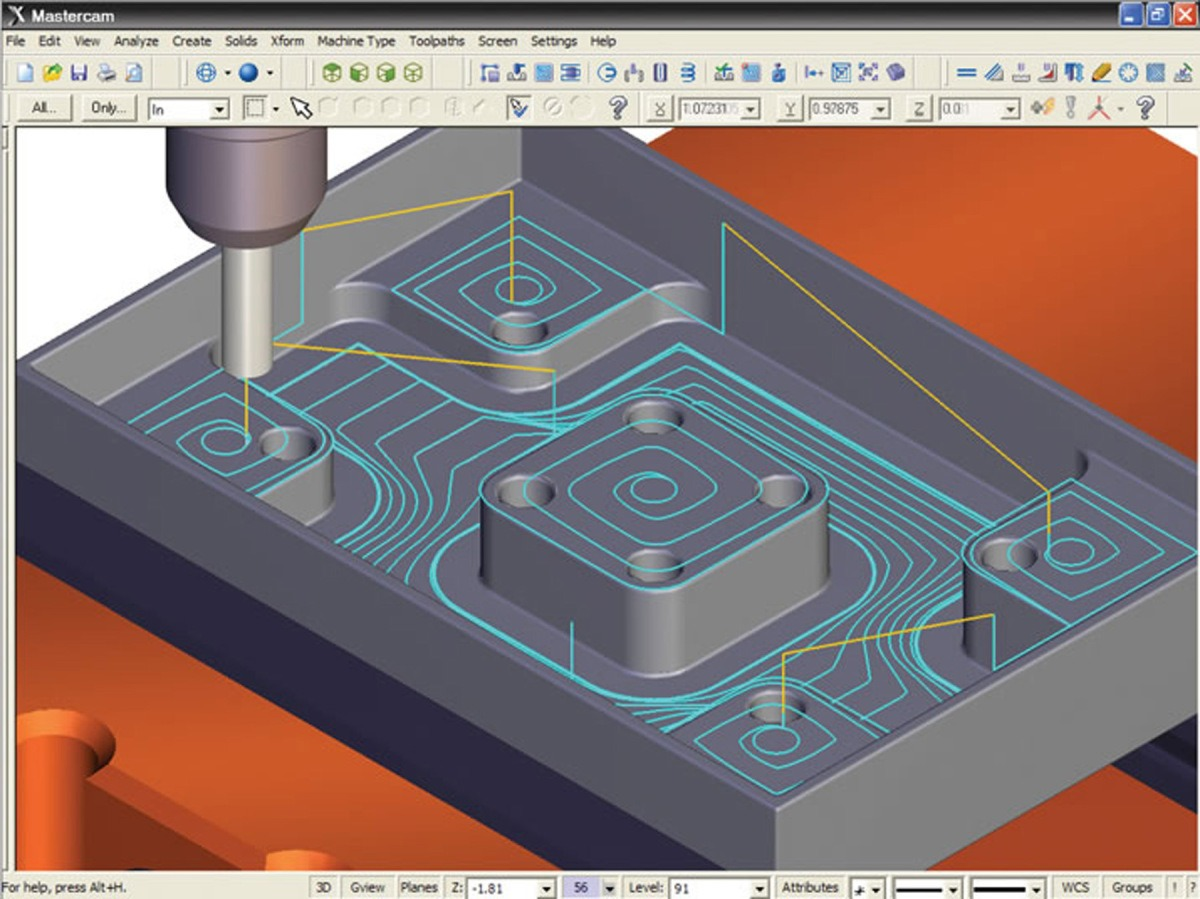Click the New file icon
This screenshot has height=899, width=1200.
point(26,73)
